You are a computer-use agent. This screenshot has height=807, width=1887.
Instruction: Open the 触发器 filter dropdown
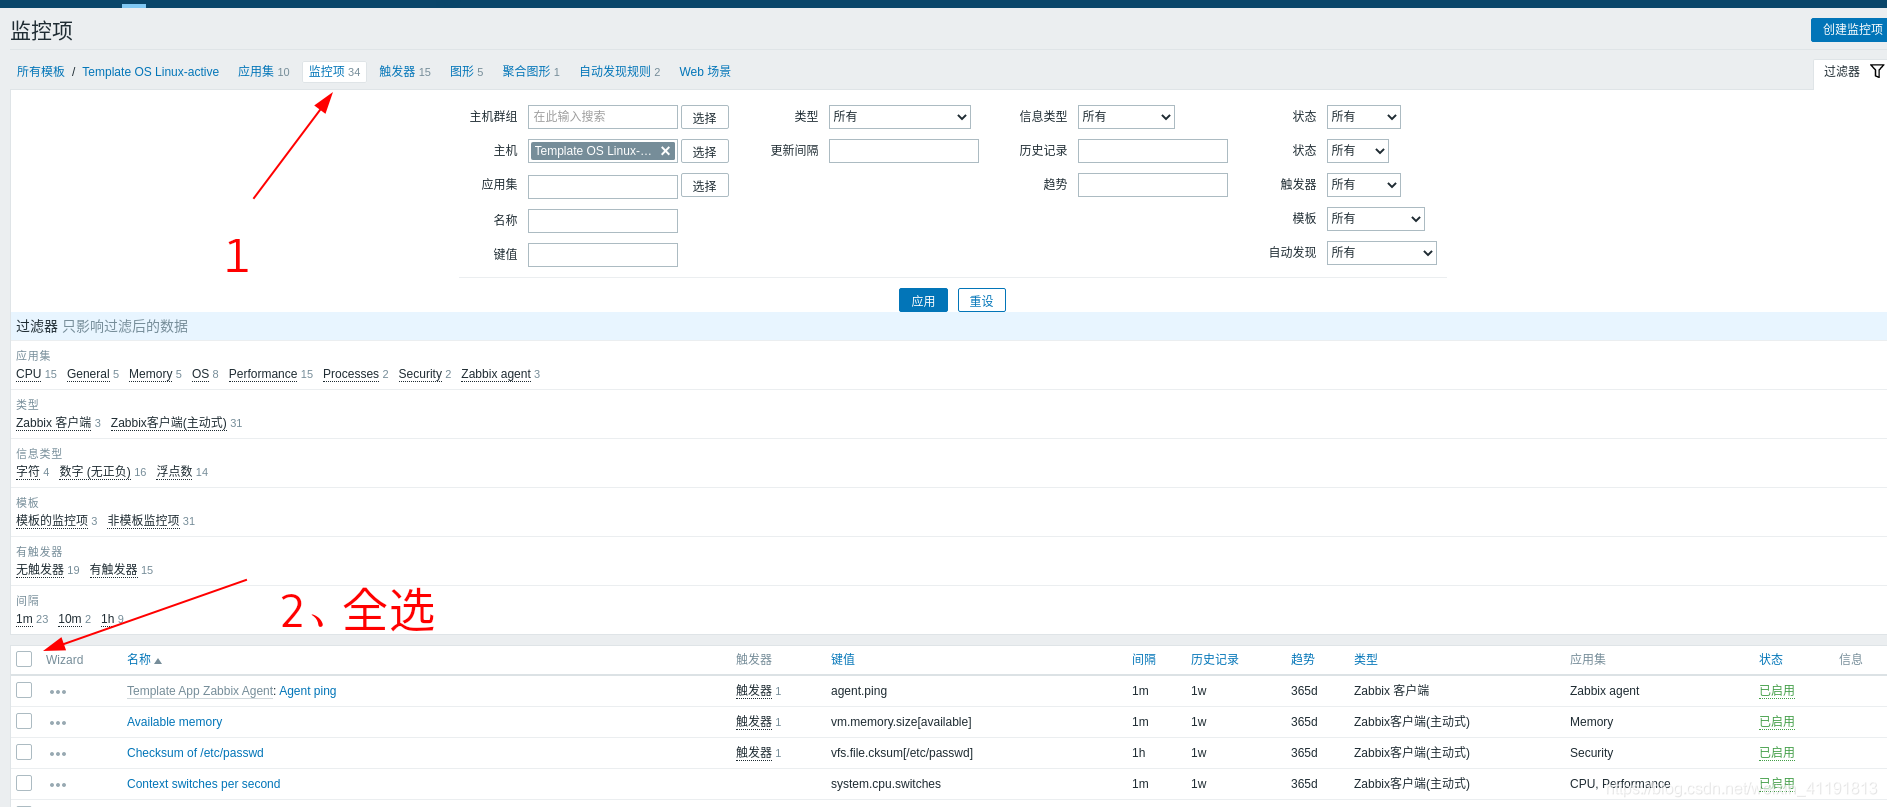click(1363, 185)
